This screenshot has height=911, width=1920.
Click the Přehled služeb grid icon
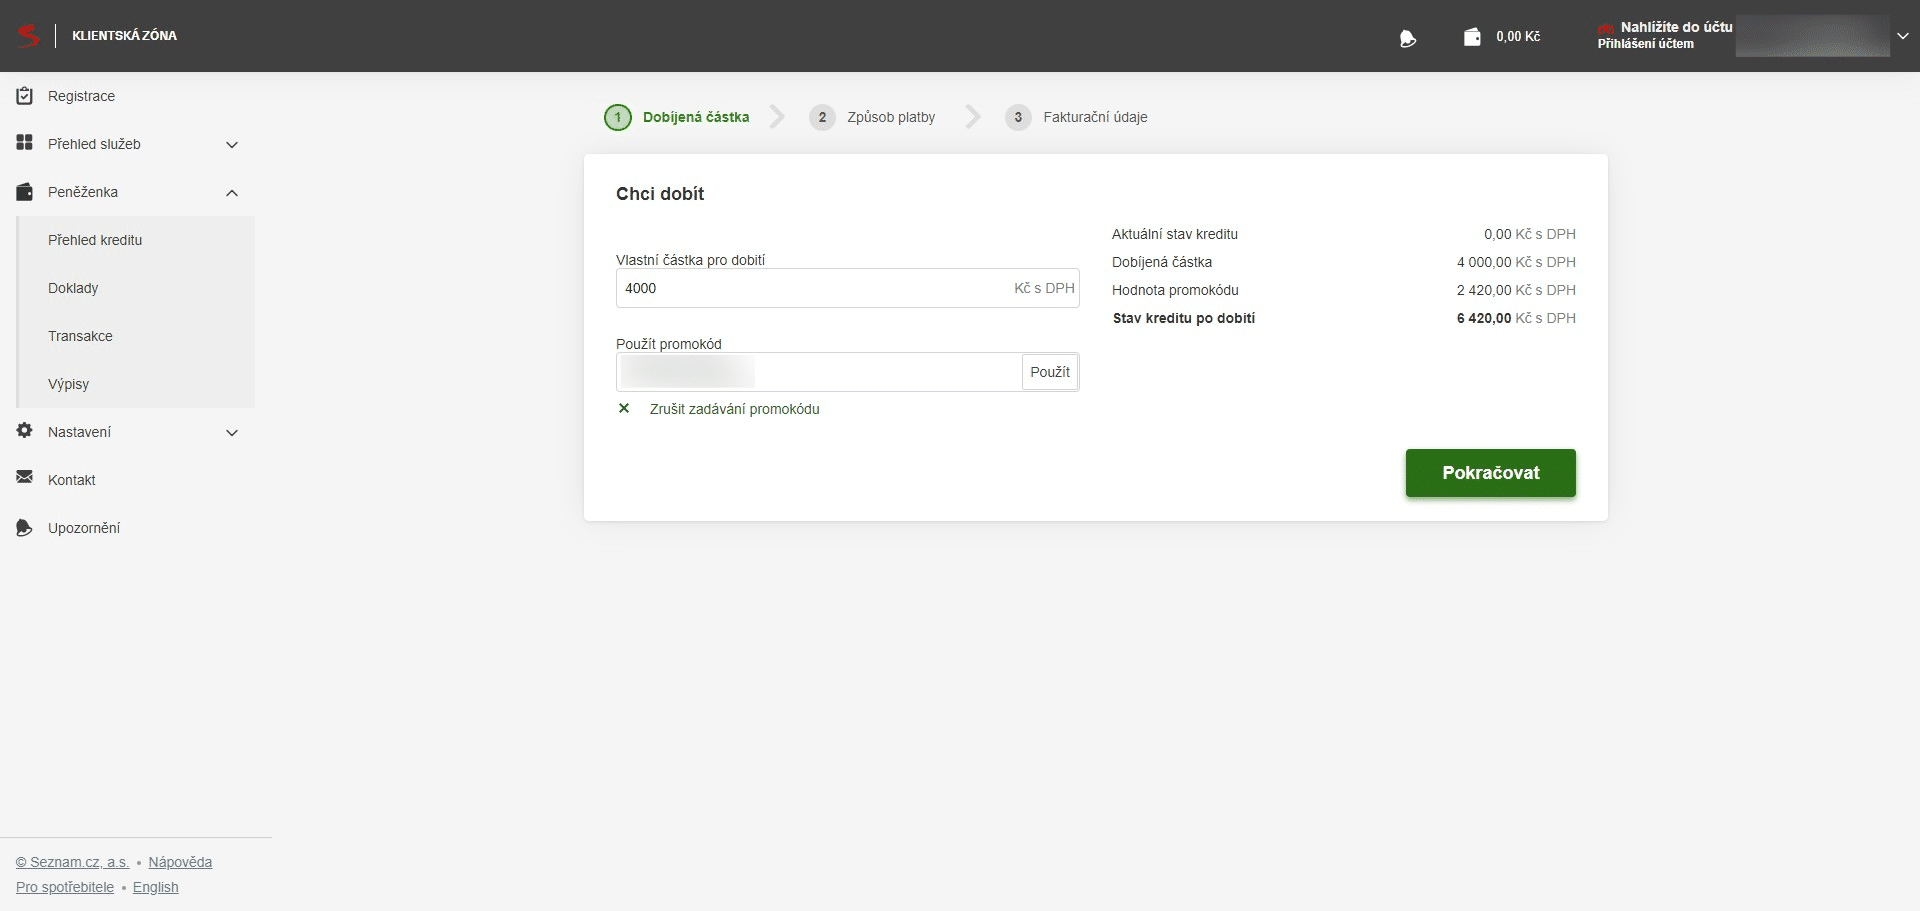click(25, 143)
